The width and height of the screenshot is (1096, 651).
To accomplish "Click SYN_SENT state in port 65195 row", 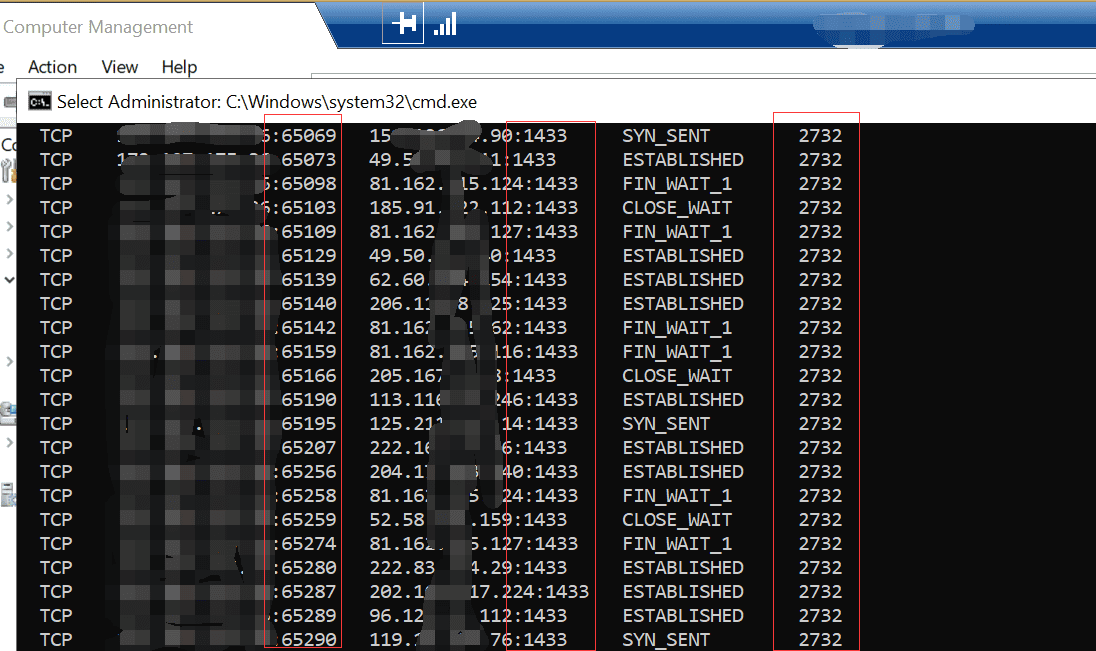I will (x=666, y=424).
